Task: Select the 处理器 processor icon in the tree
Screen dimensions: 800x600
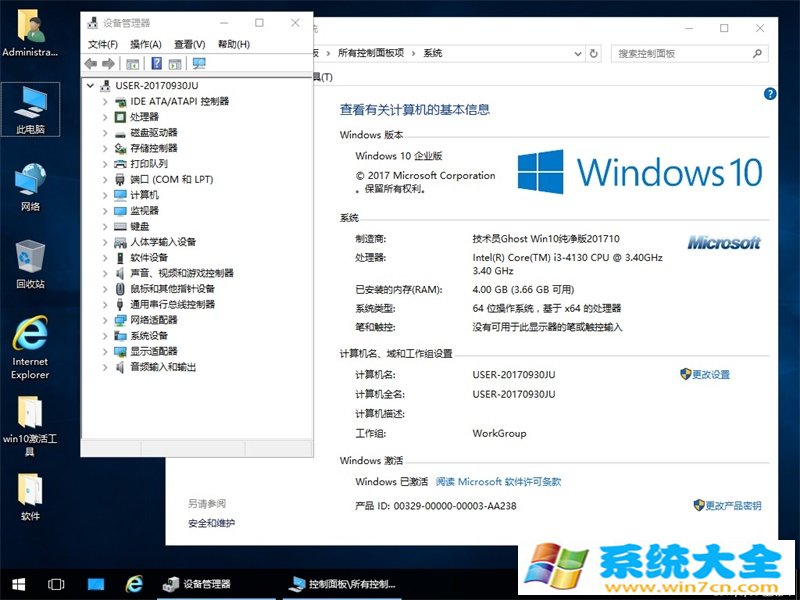Action: coord(120,117)
